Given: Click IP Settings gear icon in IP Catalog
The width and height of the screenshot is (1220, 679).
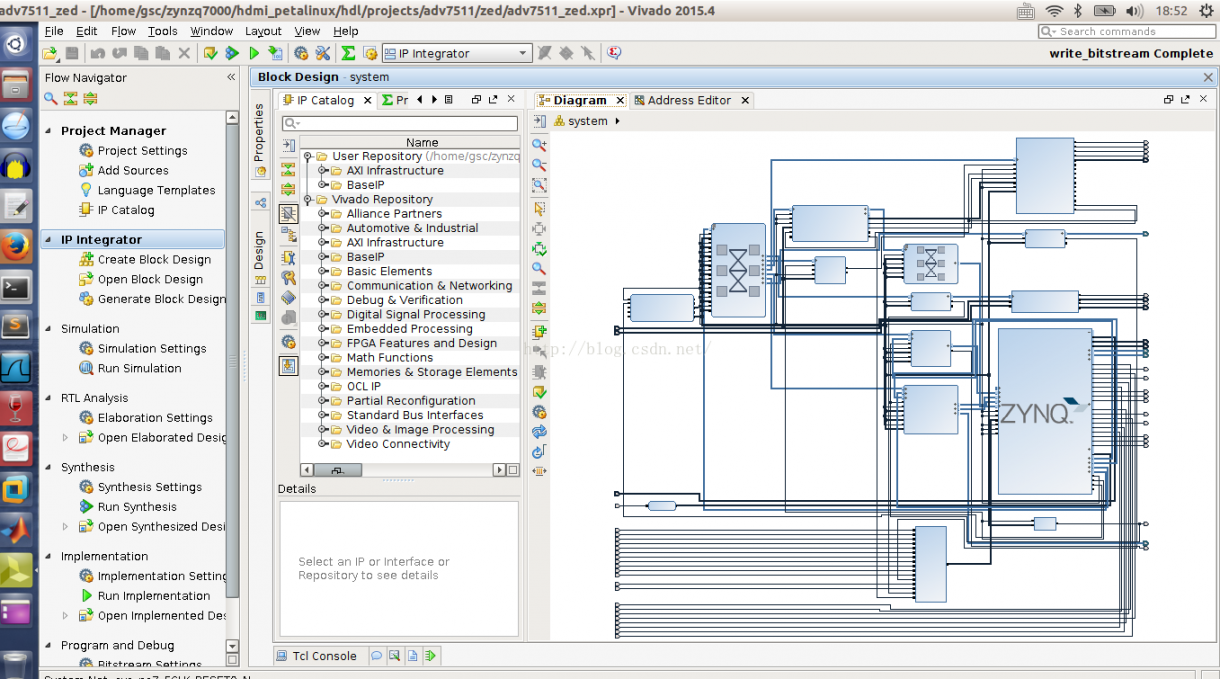Looking at the screenshot, I should [x=288, y=341].
